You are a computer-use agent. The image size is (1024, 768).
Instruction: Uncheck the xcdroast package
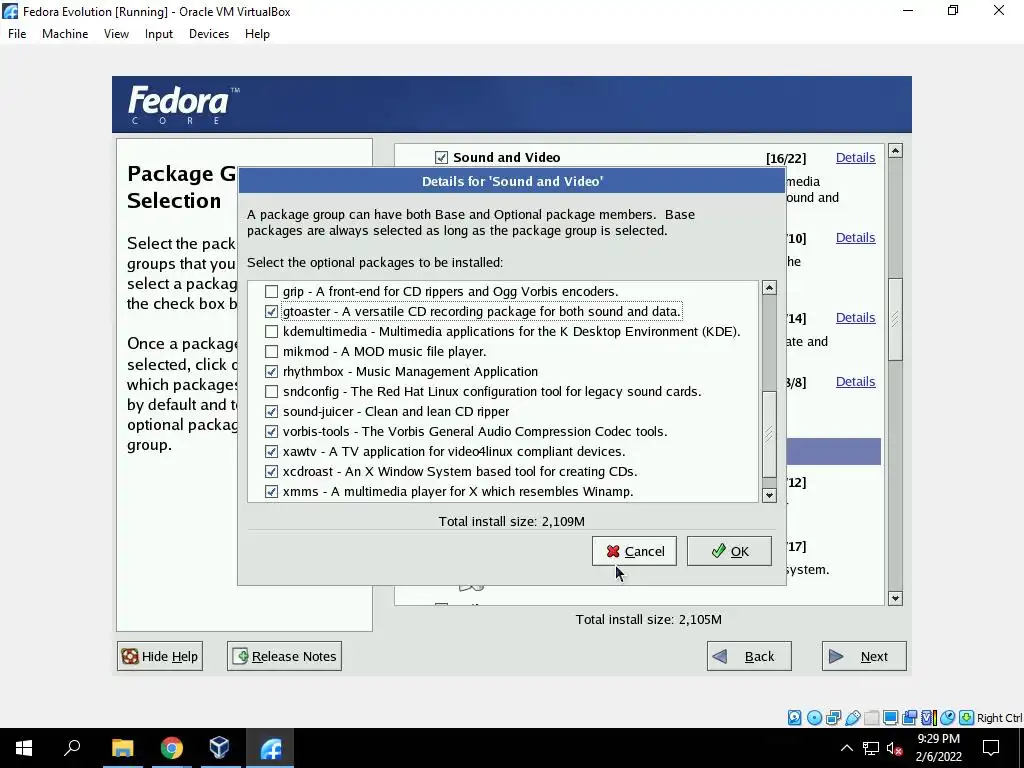pos(271,472)
